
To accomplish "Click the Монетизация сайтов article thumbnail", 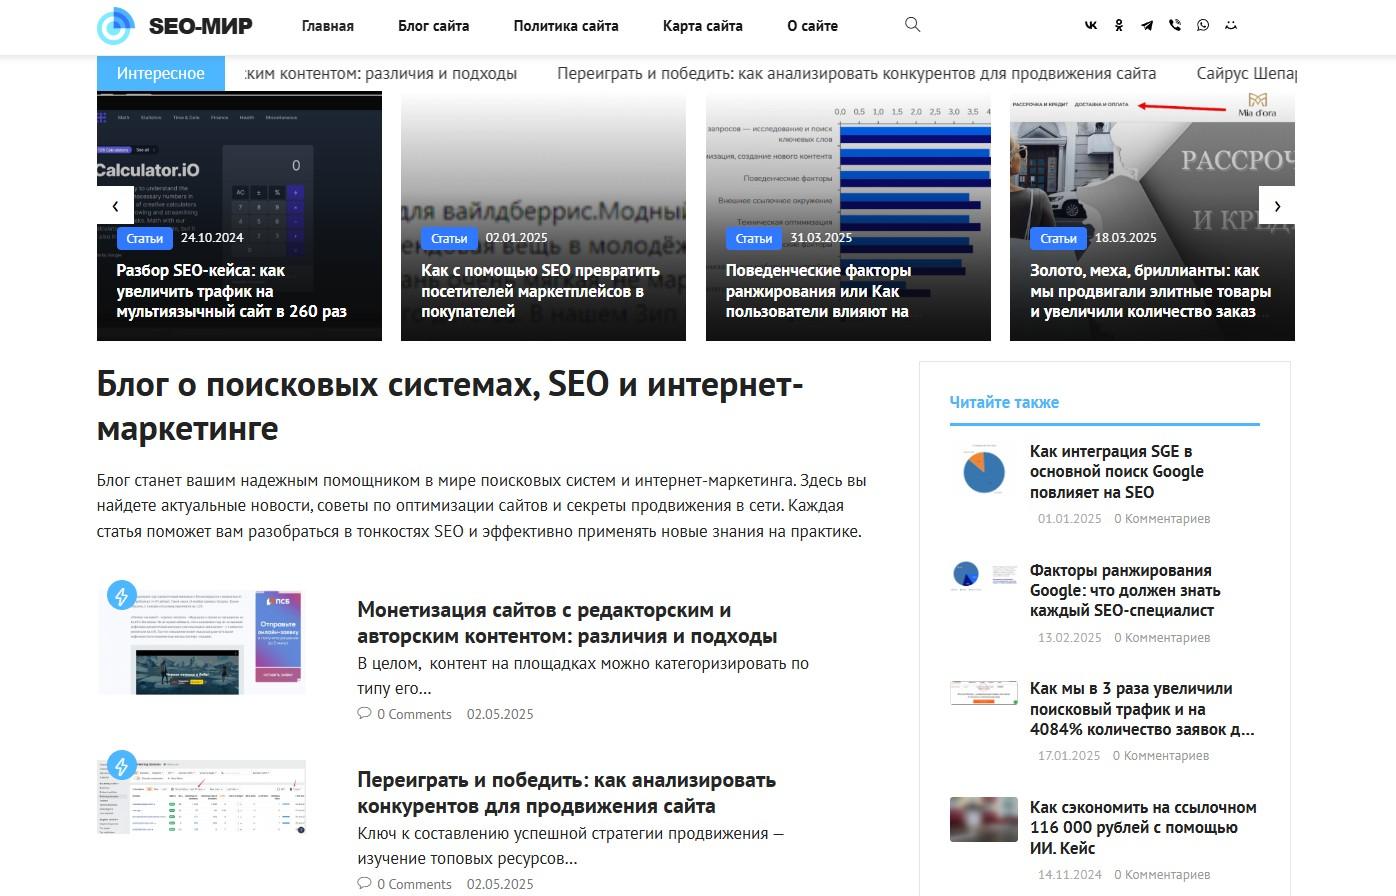I will (x=201, y=642).
